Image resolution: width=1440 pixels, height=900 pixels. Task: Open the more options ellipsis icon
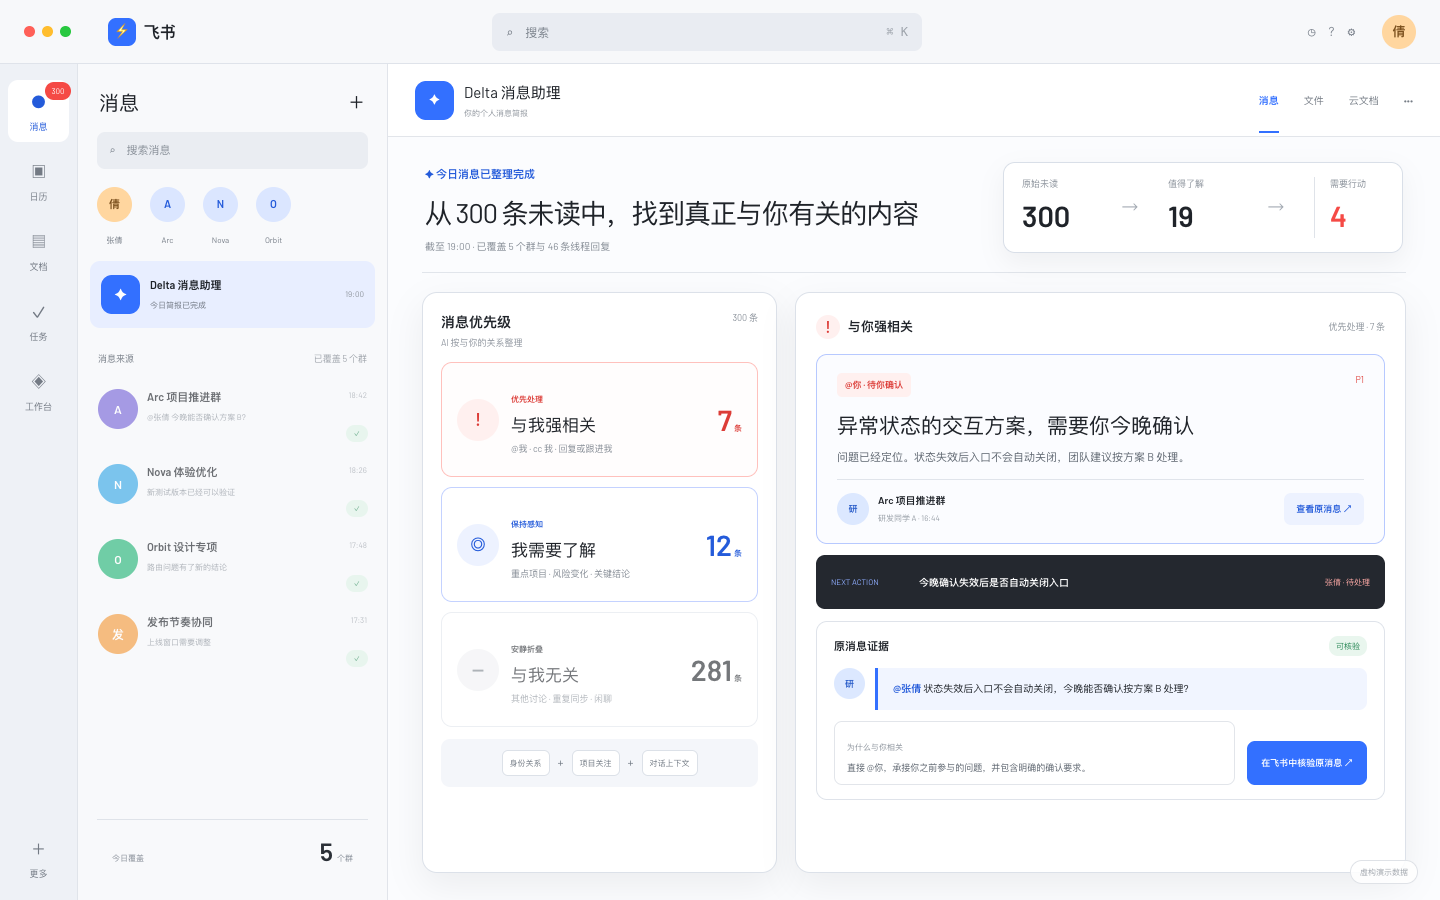[1408, 101]
